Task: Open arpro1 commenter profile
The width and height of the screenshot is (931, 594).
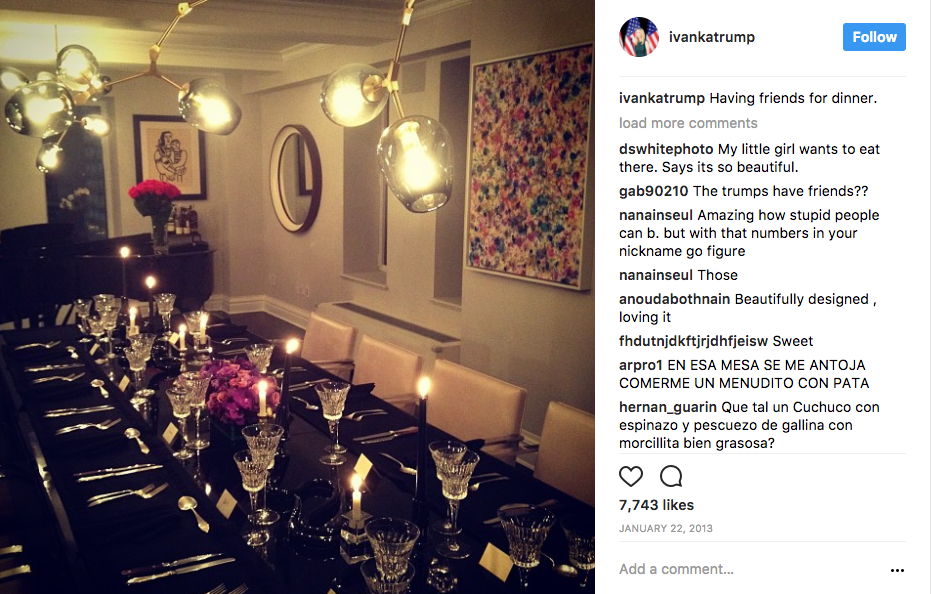Action: pos(640,365)
